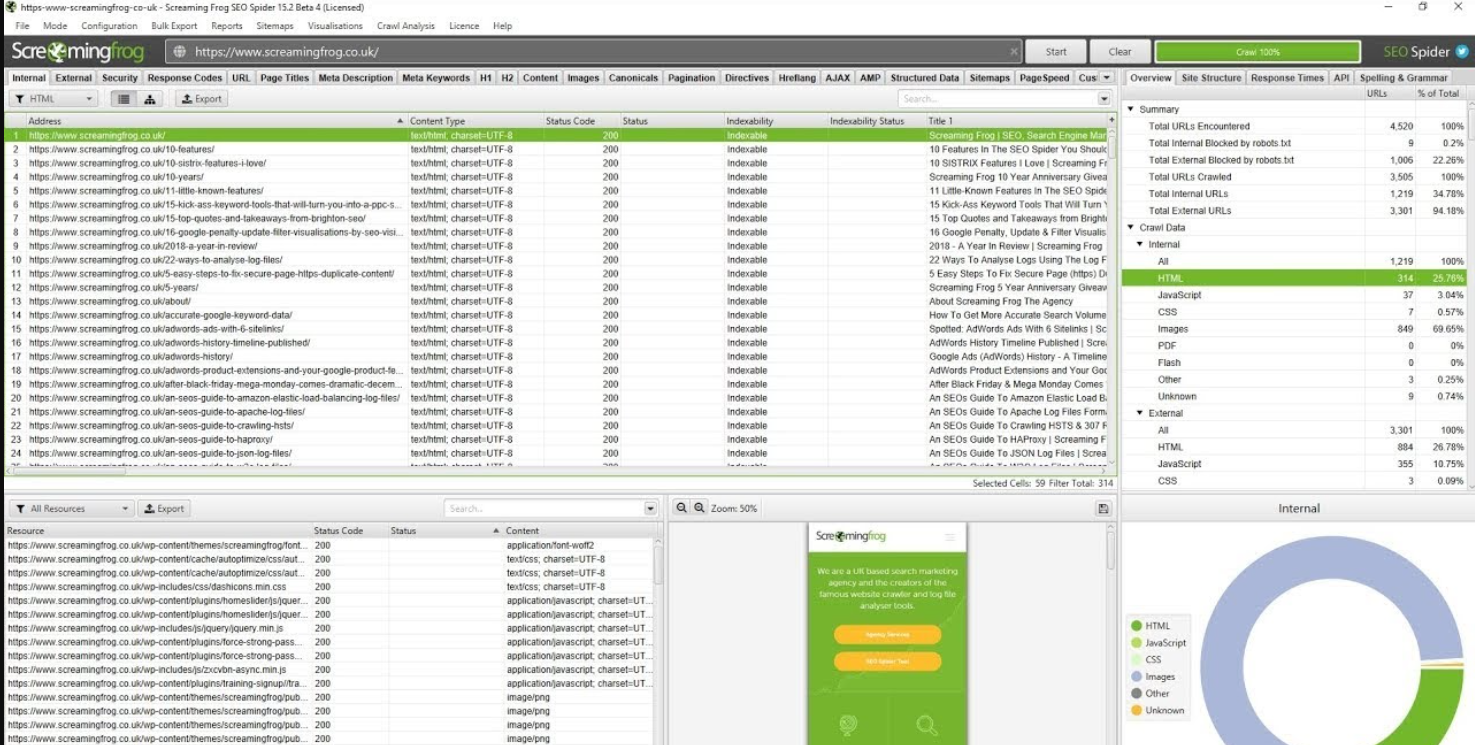Sort by the Status Code column header

point(580,121)
